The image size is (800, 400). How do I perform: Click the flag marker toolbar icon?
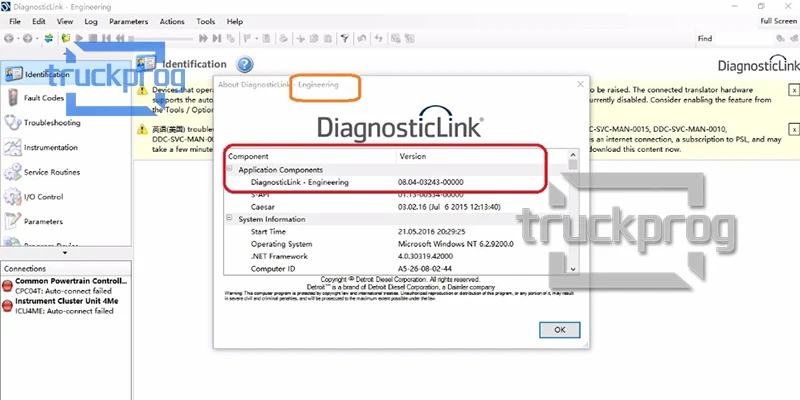click(x=246, y=38)
